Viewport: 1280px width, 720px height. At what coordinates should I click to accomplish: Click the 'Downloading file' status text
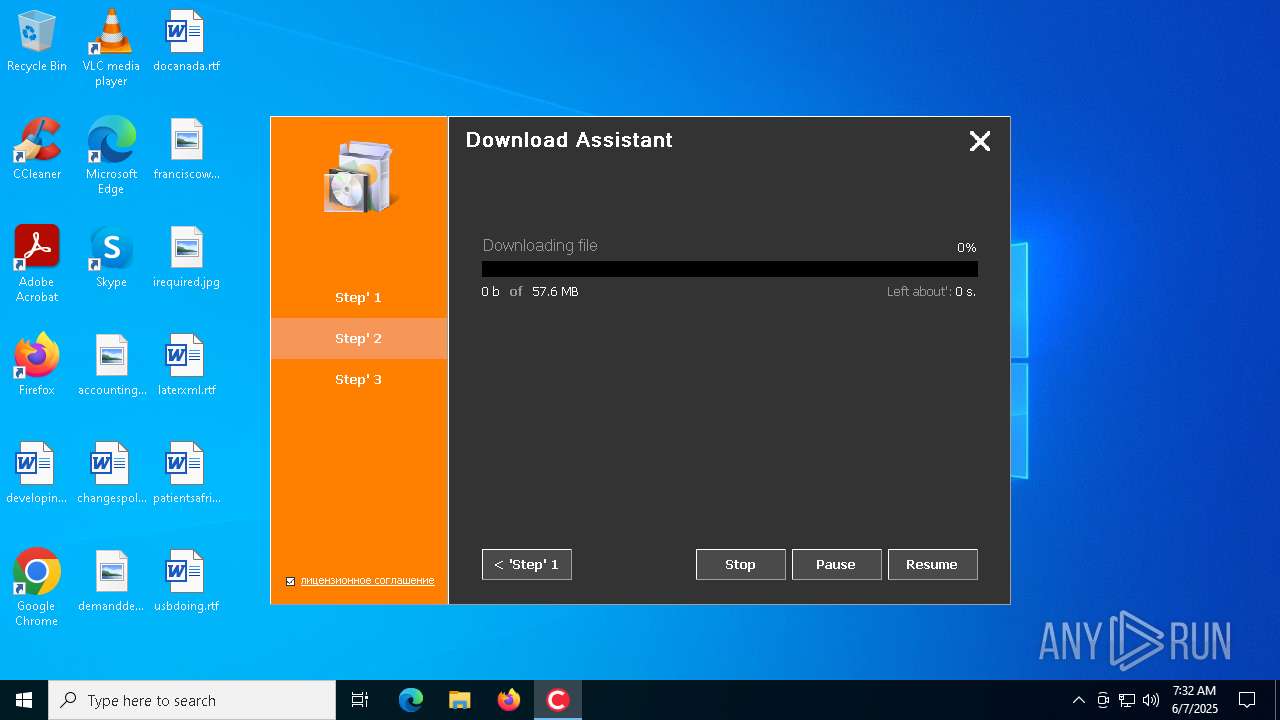540,246
